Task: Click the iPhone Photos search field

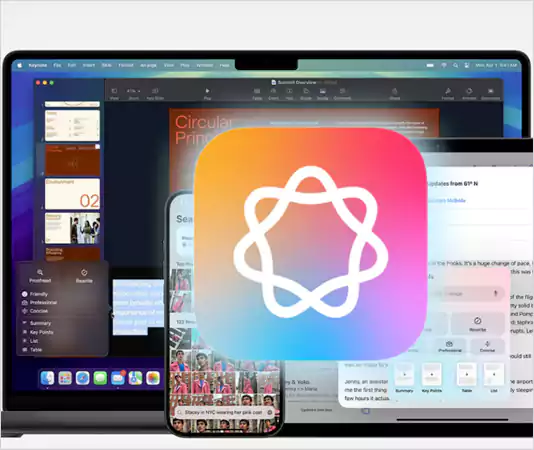Action: 225,412
